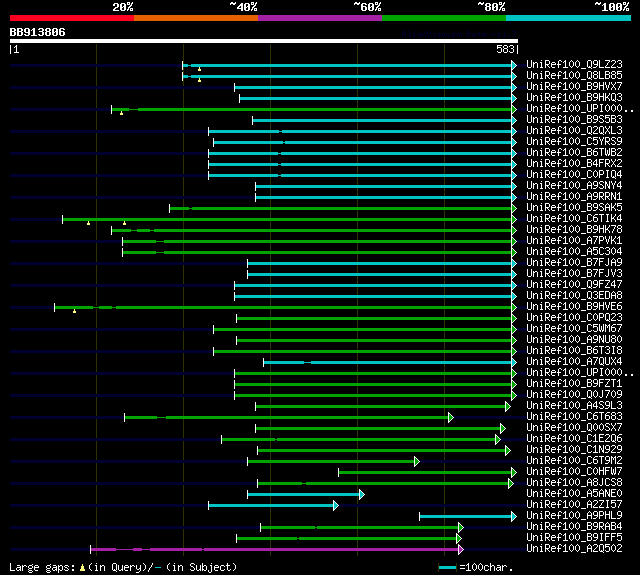Select the UniRef100_B7FJV3 label
640x575 pixels.
(x=574, y=273)
